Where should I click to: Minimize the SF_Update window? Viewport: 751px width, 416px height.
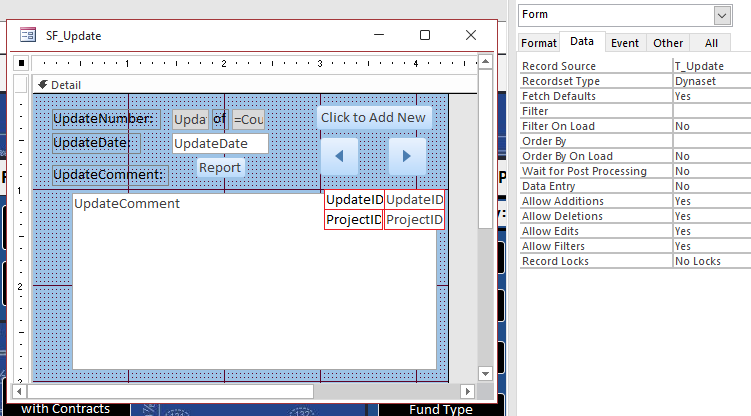[x=379, y=35]
